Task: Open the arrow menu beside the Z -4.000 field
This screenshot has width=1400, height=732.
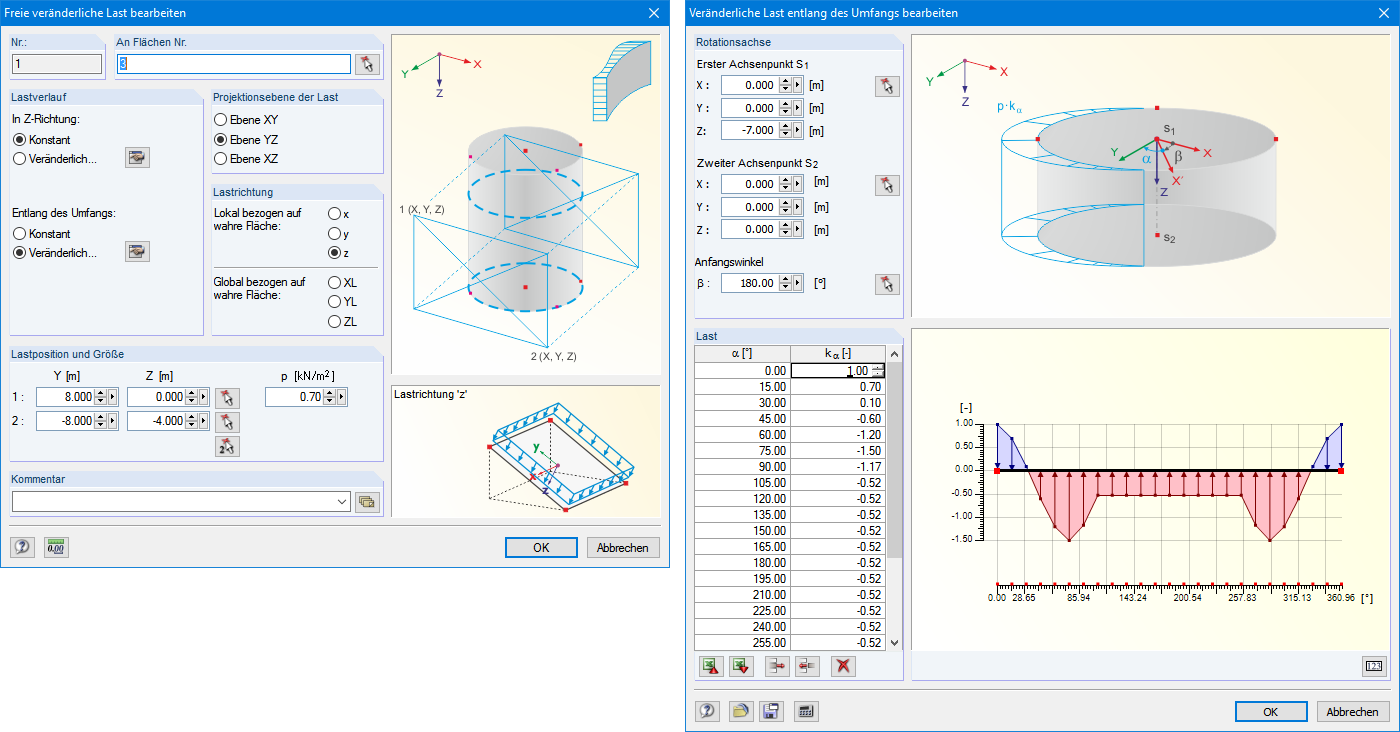Action: (x=205, y=422)
